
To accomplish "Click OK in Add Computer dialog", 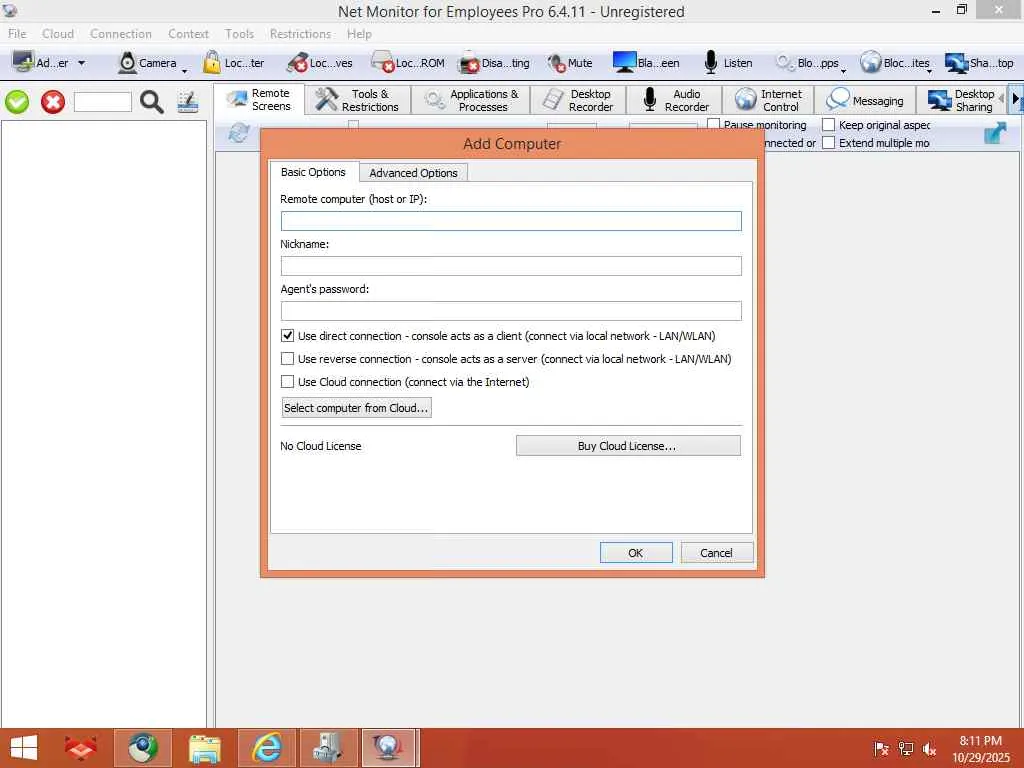I will point(636,552).
